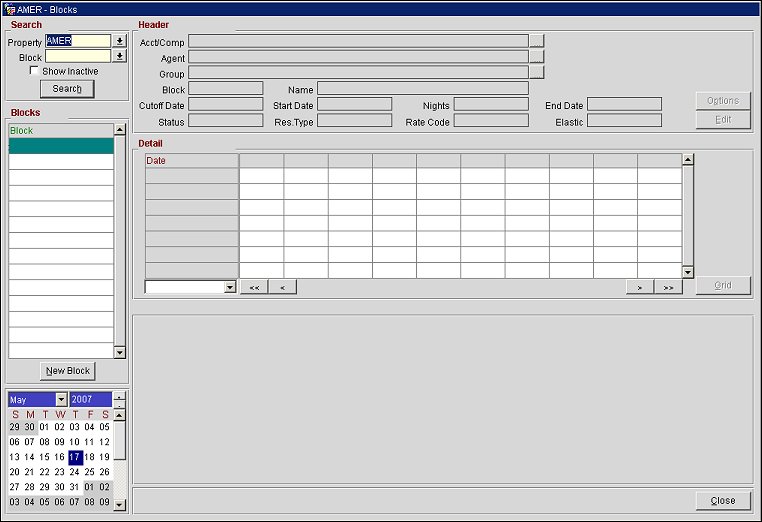Select the highlighted first row in Blocks list

[x=60, y=145]
